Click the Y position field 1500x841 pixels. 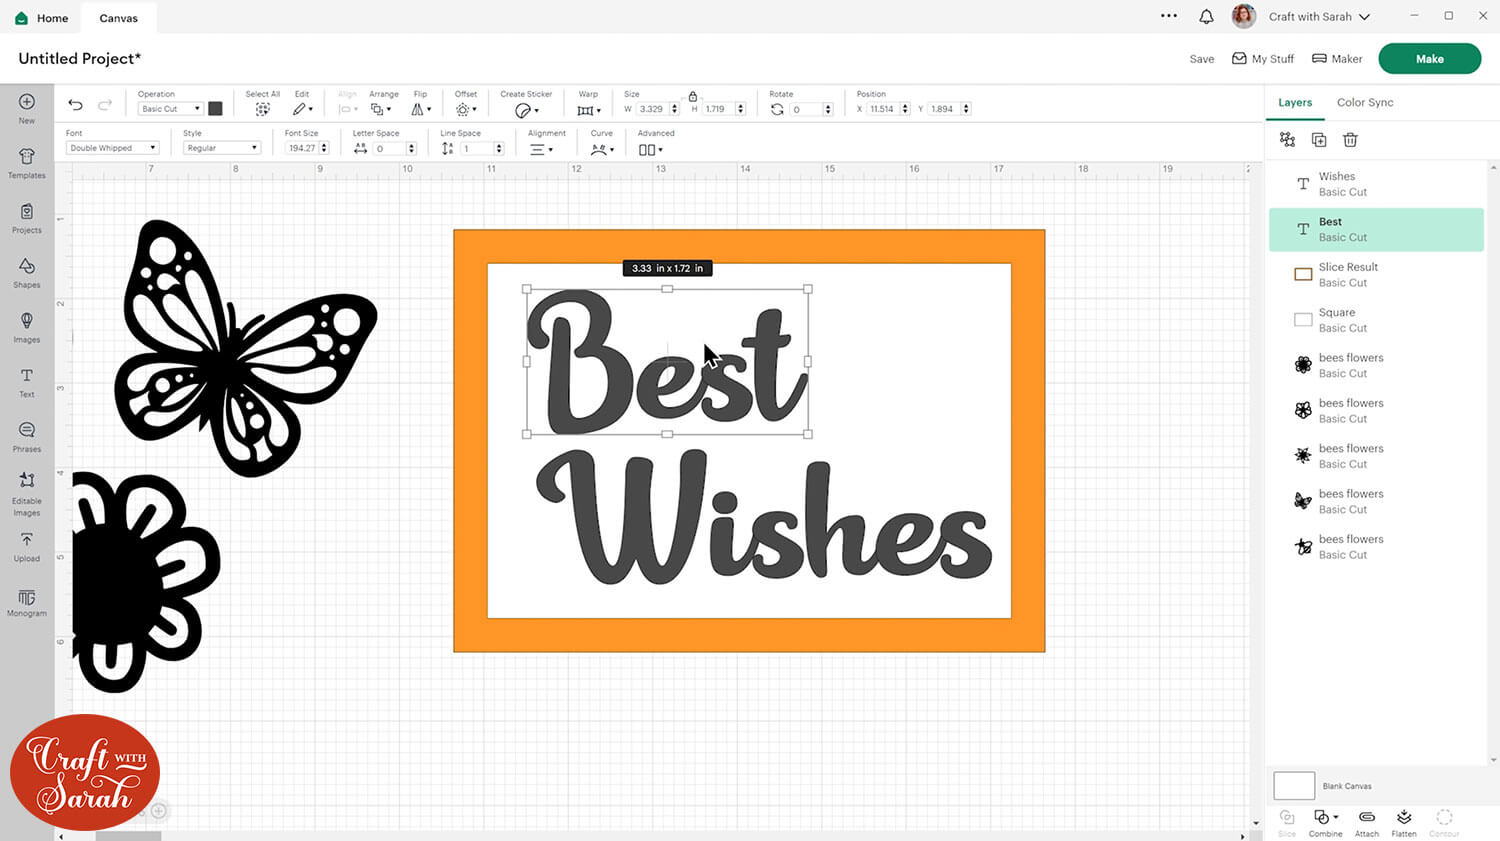point(945,109)
